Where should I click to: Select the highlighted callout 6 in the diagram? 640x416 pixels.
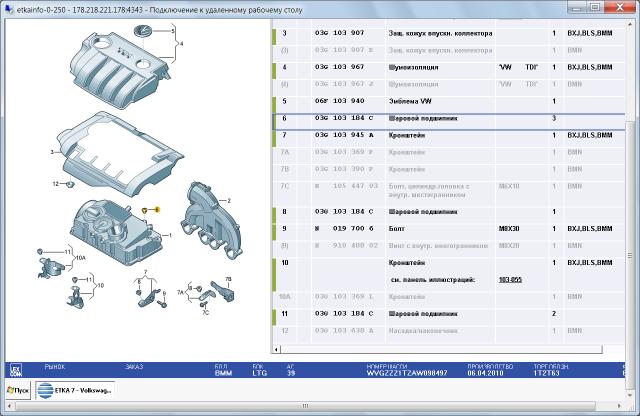(x=157, y=210)
